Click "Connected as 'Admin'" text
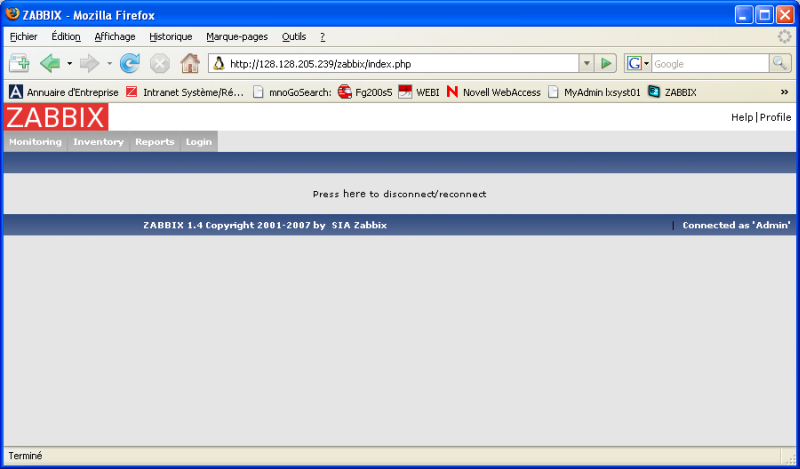Screen dimensions: 800x469 pos(737,225)
